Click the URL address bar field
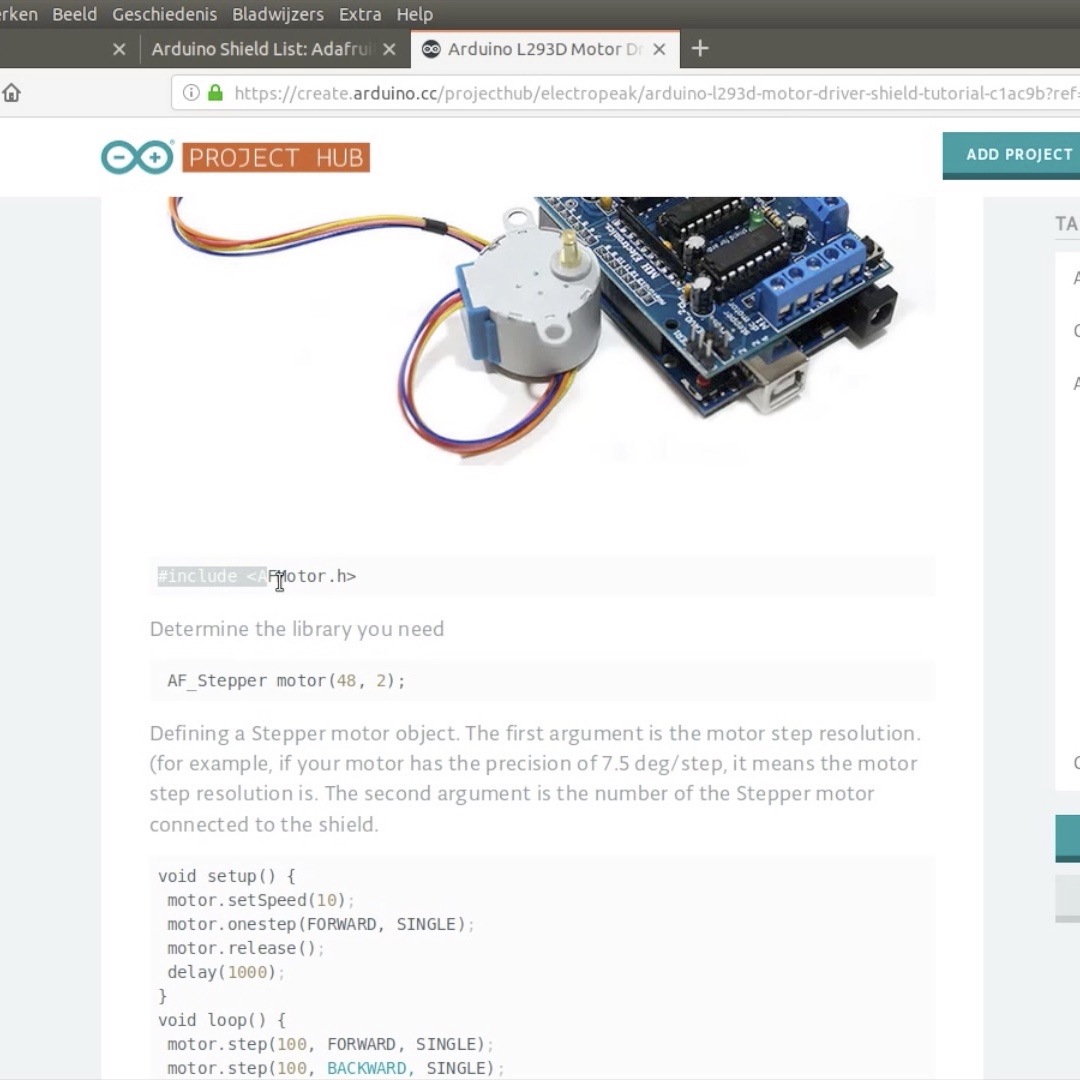 pos(625,92)
